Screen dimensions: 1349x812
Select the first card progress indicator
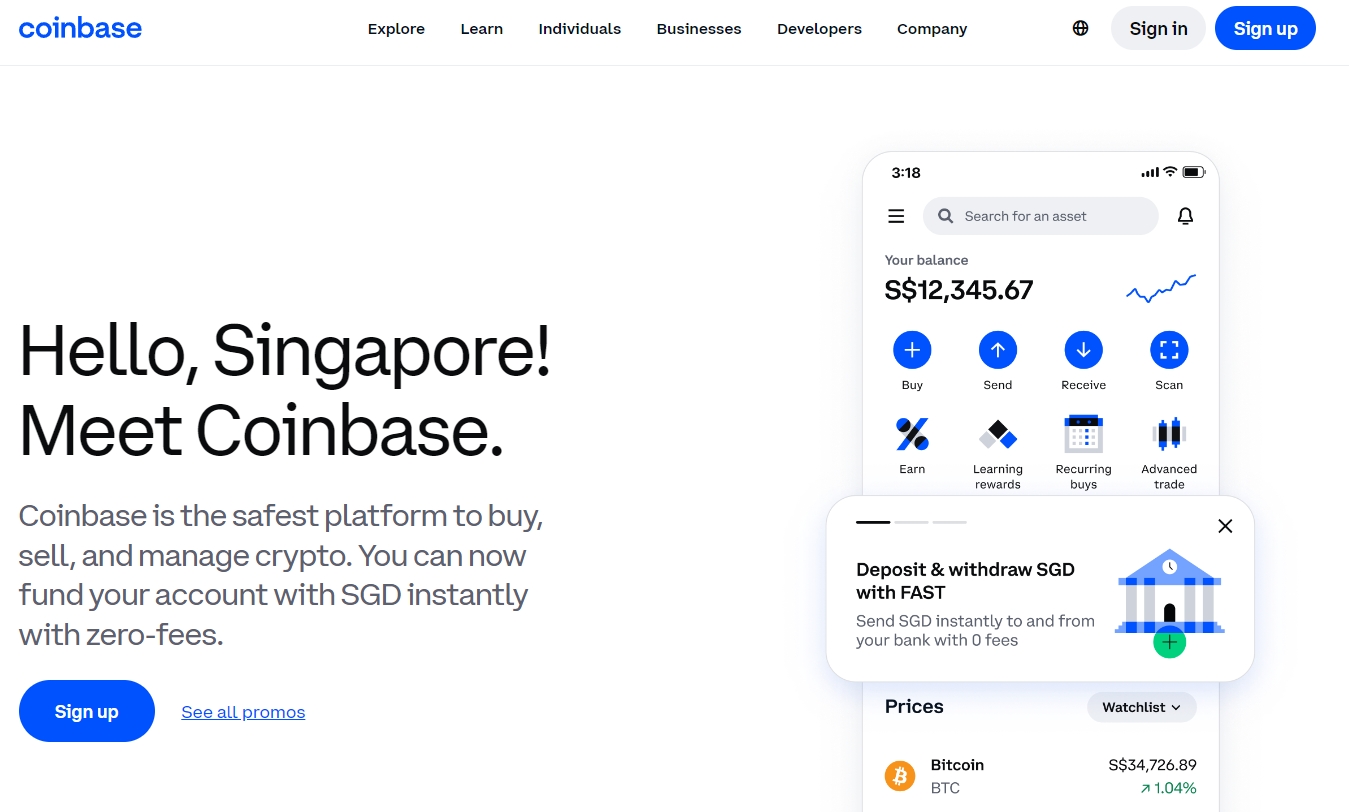click(873, 522)
